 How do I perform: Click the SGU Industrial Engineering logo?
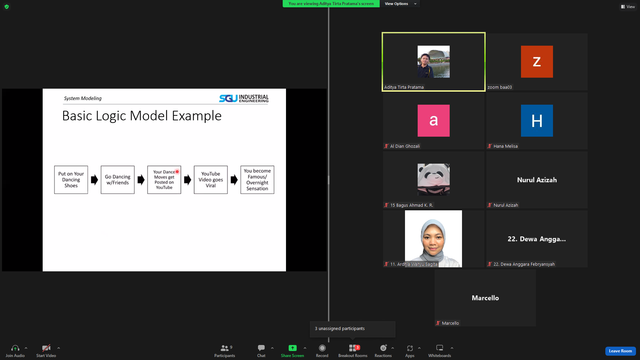pos(244,98)
